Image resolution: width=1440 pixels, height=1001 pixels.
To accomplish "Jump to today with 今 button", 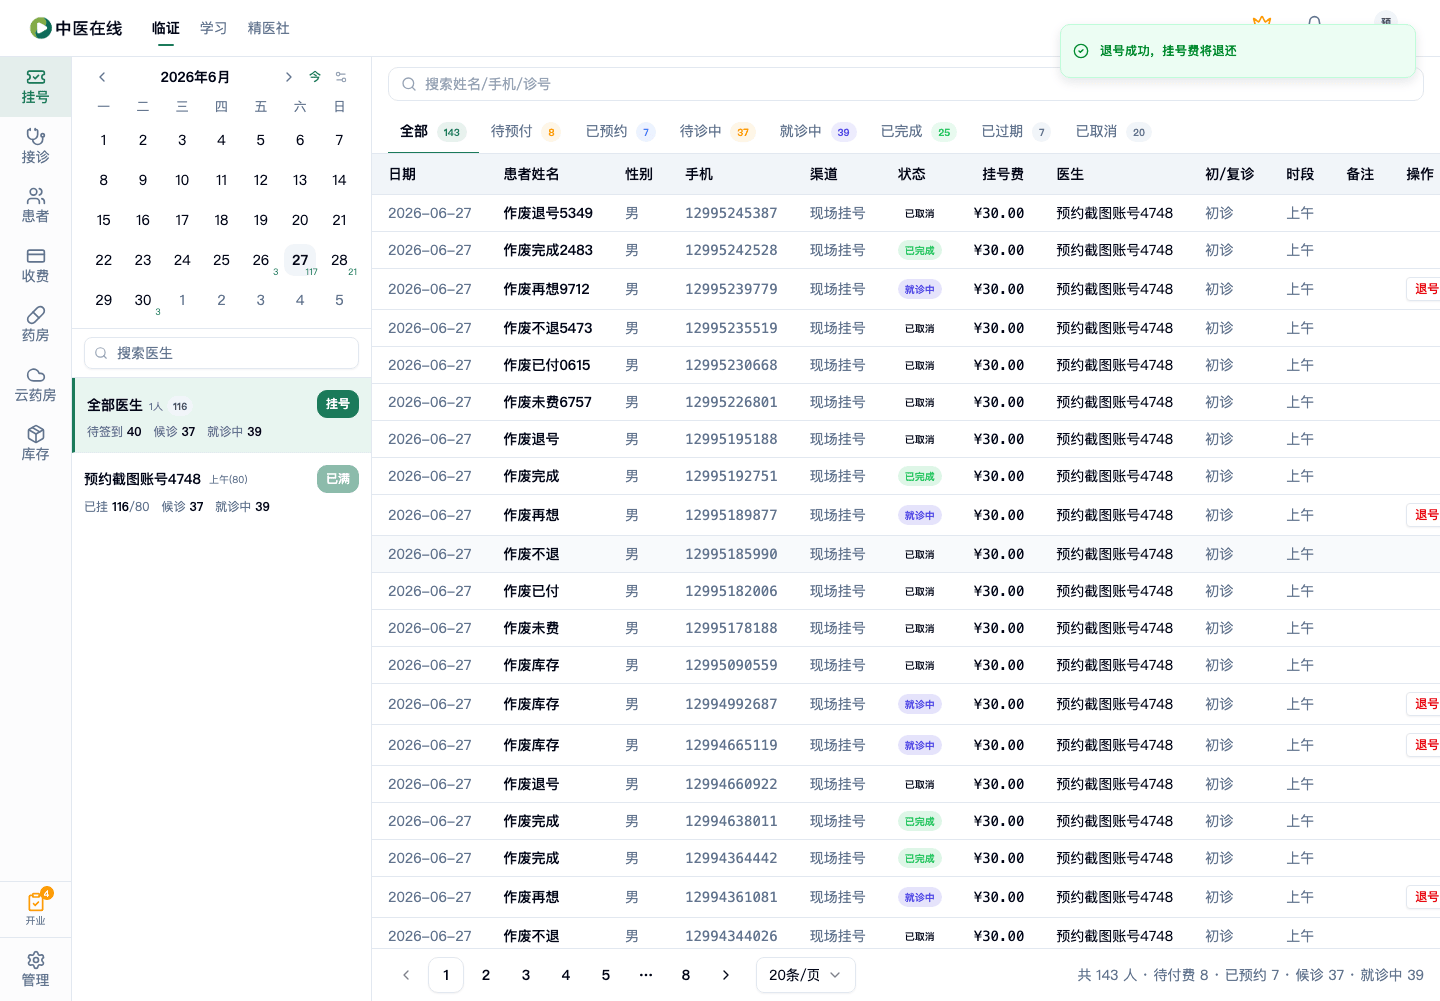I will tap(315, 77).
